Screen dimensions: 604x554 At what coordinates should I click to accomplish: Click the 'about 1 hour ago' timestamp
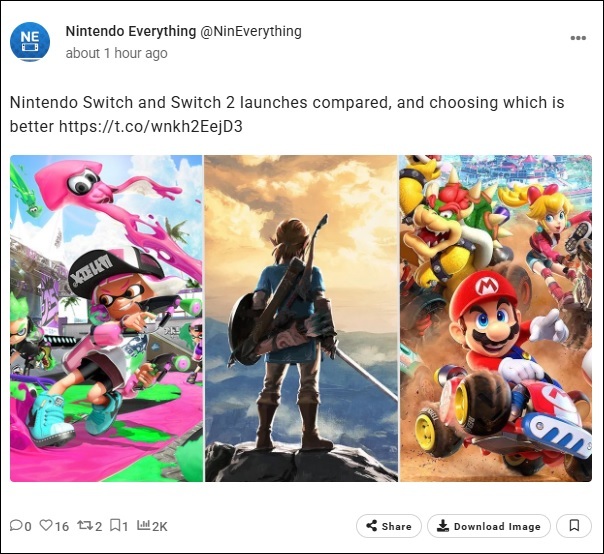click(x=116, y=53)
